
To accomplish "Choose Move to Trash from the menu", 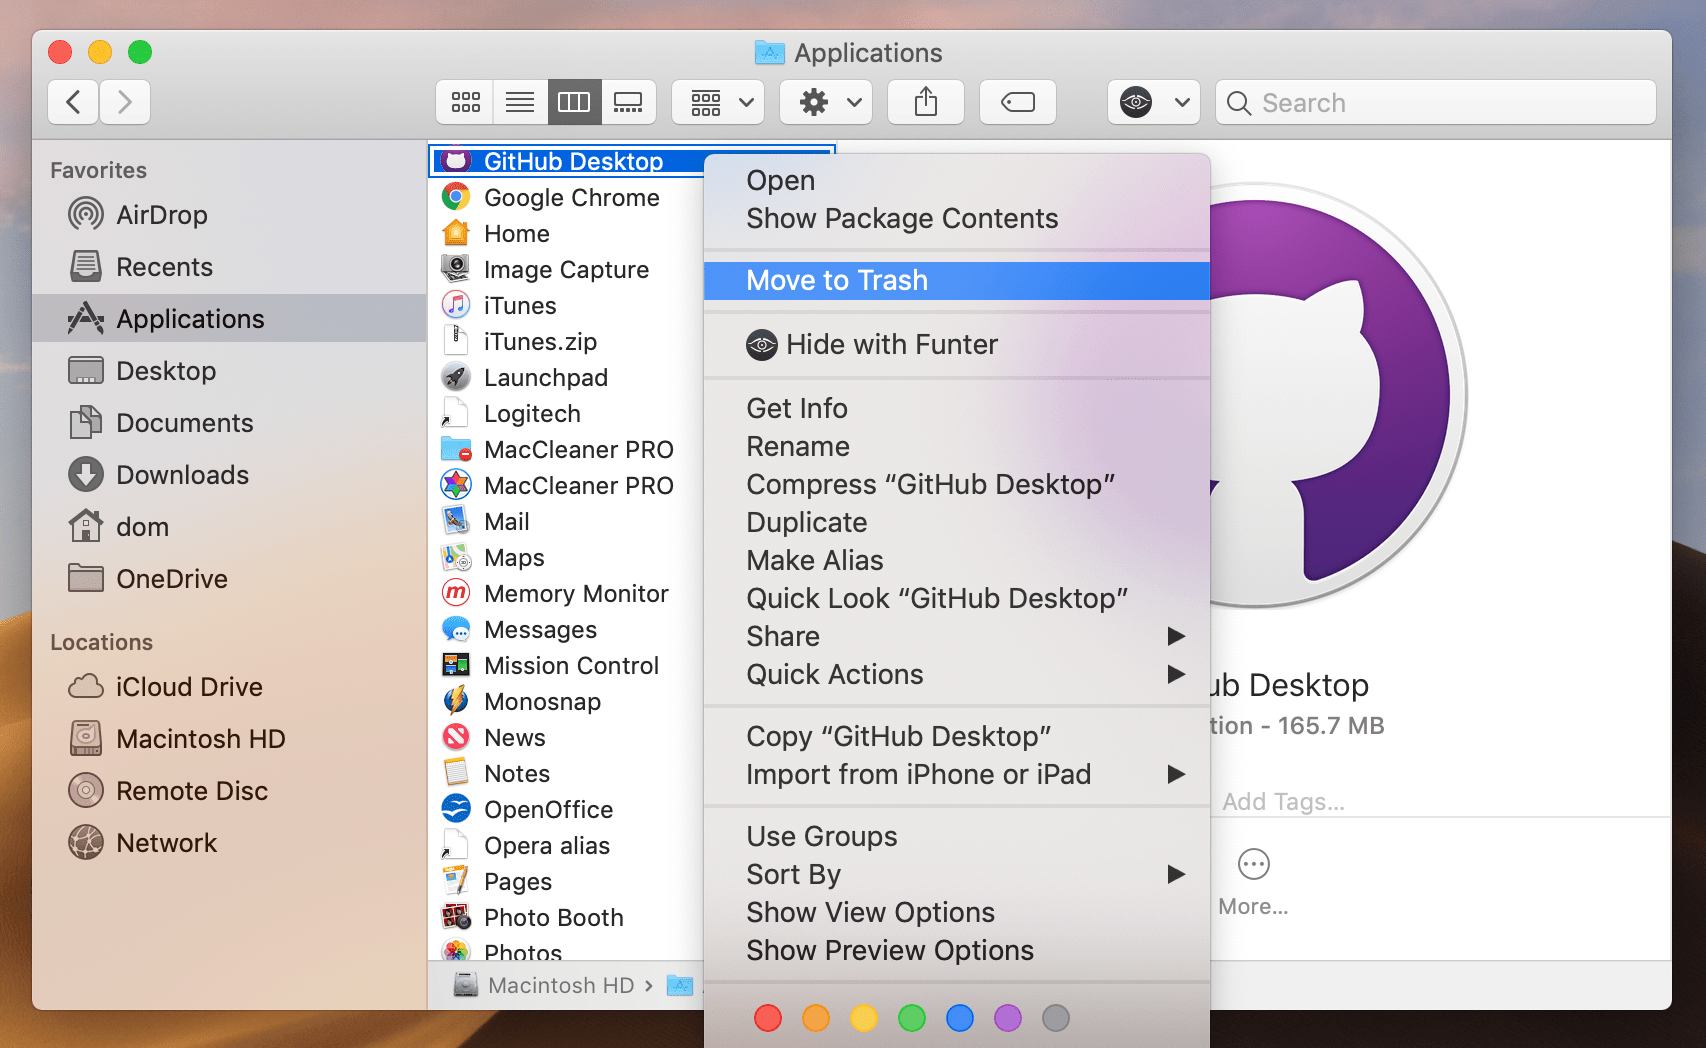I will [x=836, y=280].
